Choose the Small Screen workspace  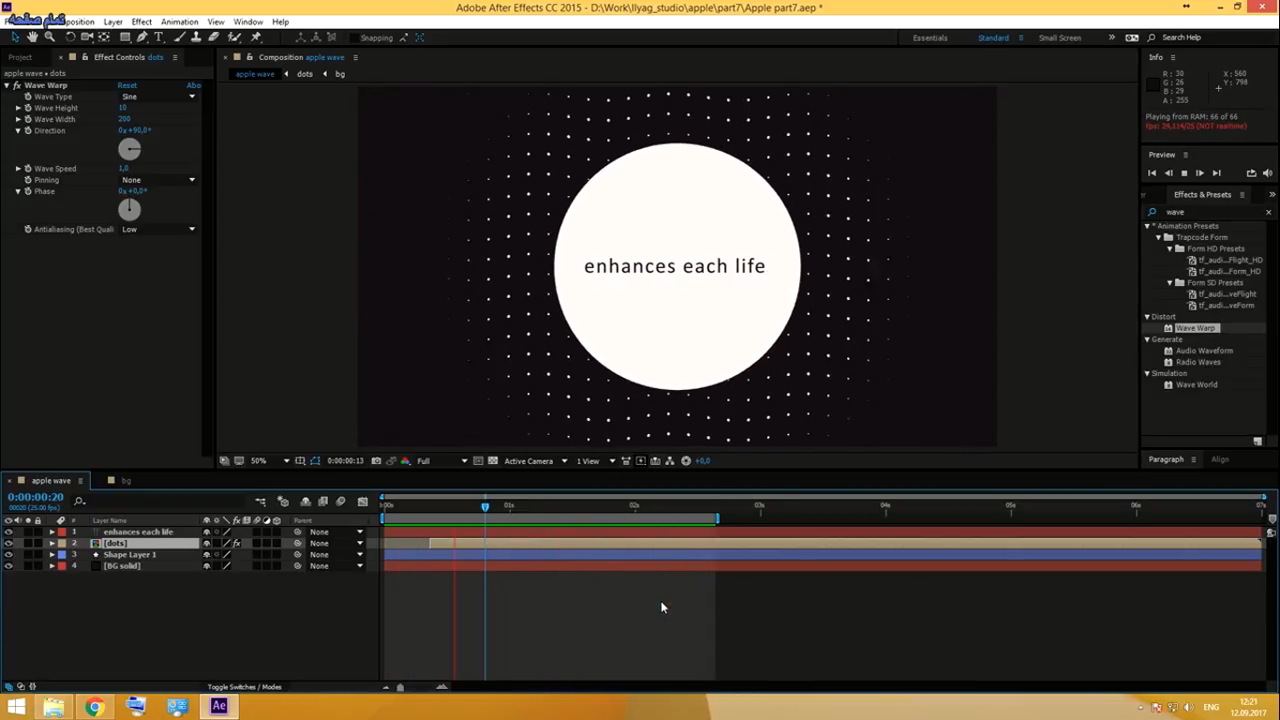point(1060,38)
